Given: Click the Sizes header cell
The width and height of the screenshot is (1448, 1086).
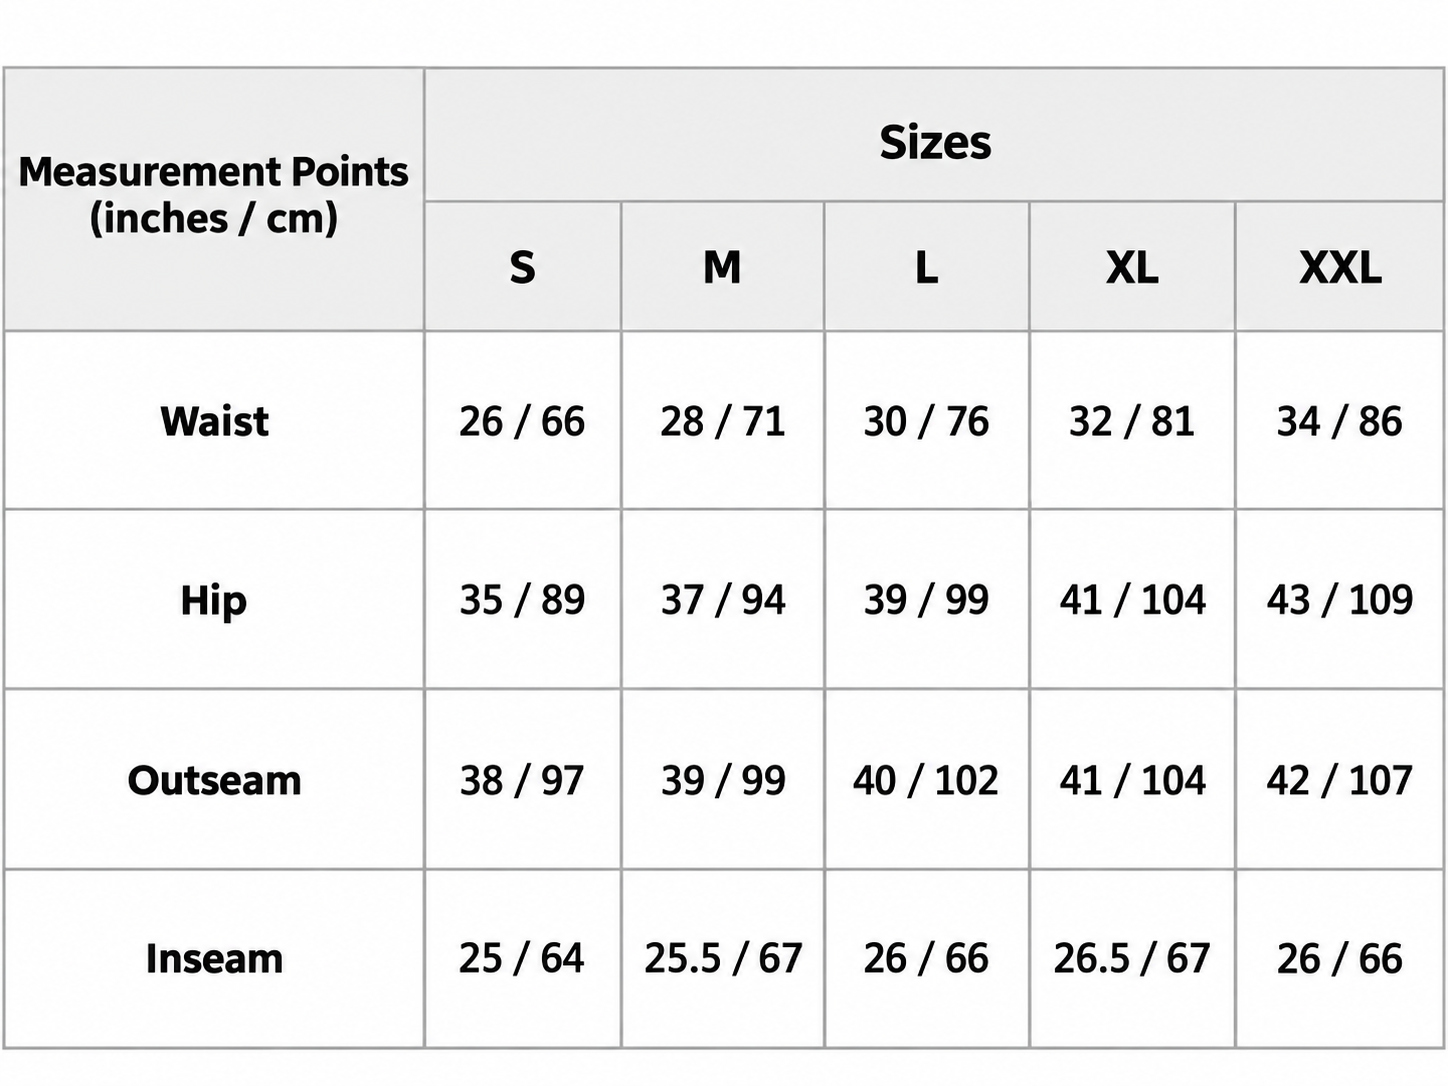Looking at the screenshot, I should click(x=934, y=135).
